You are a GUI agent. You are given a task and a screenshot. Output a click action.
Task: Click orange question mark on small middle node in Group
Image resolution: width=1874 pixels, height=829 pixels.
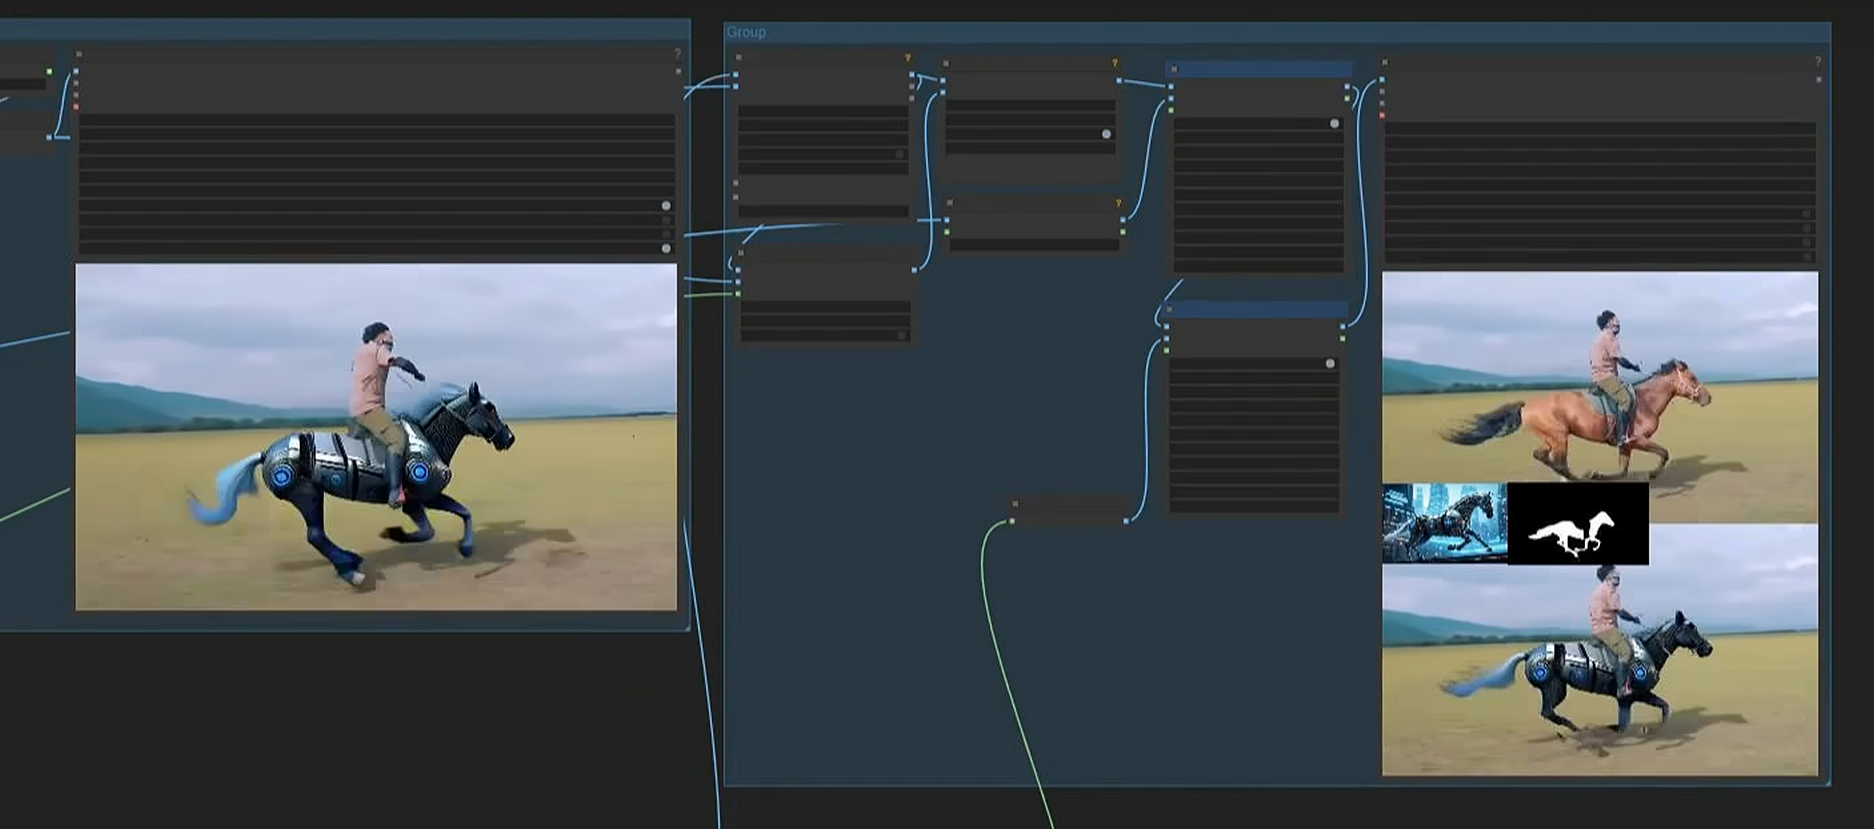(x=1118, y=203)
